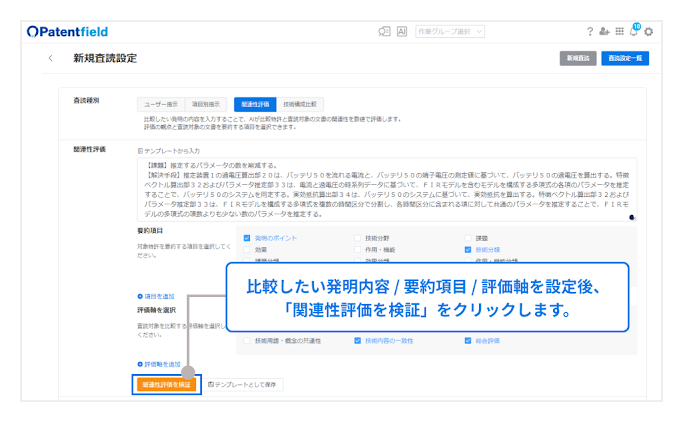This screenshot has width=683, height=422.
Task: Open settings gear icon
Action: (649, 32)
